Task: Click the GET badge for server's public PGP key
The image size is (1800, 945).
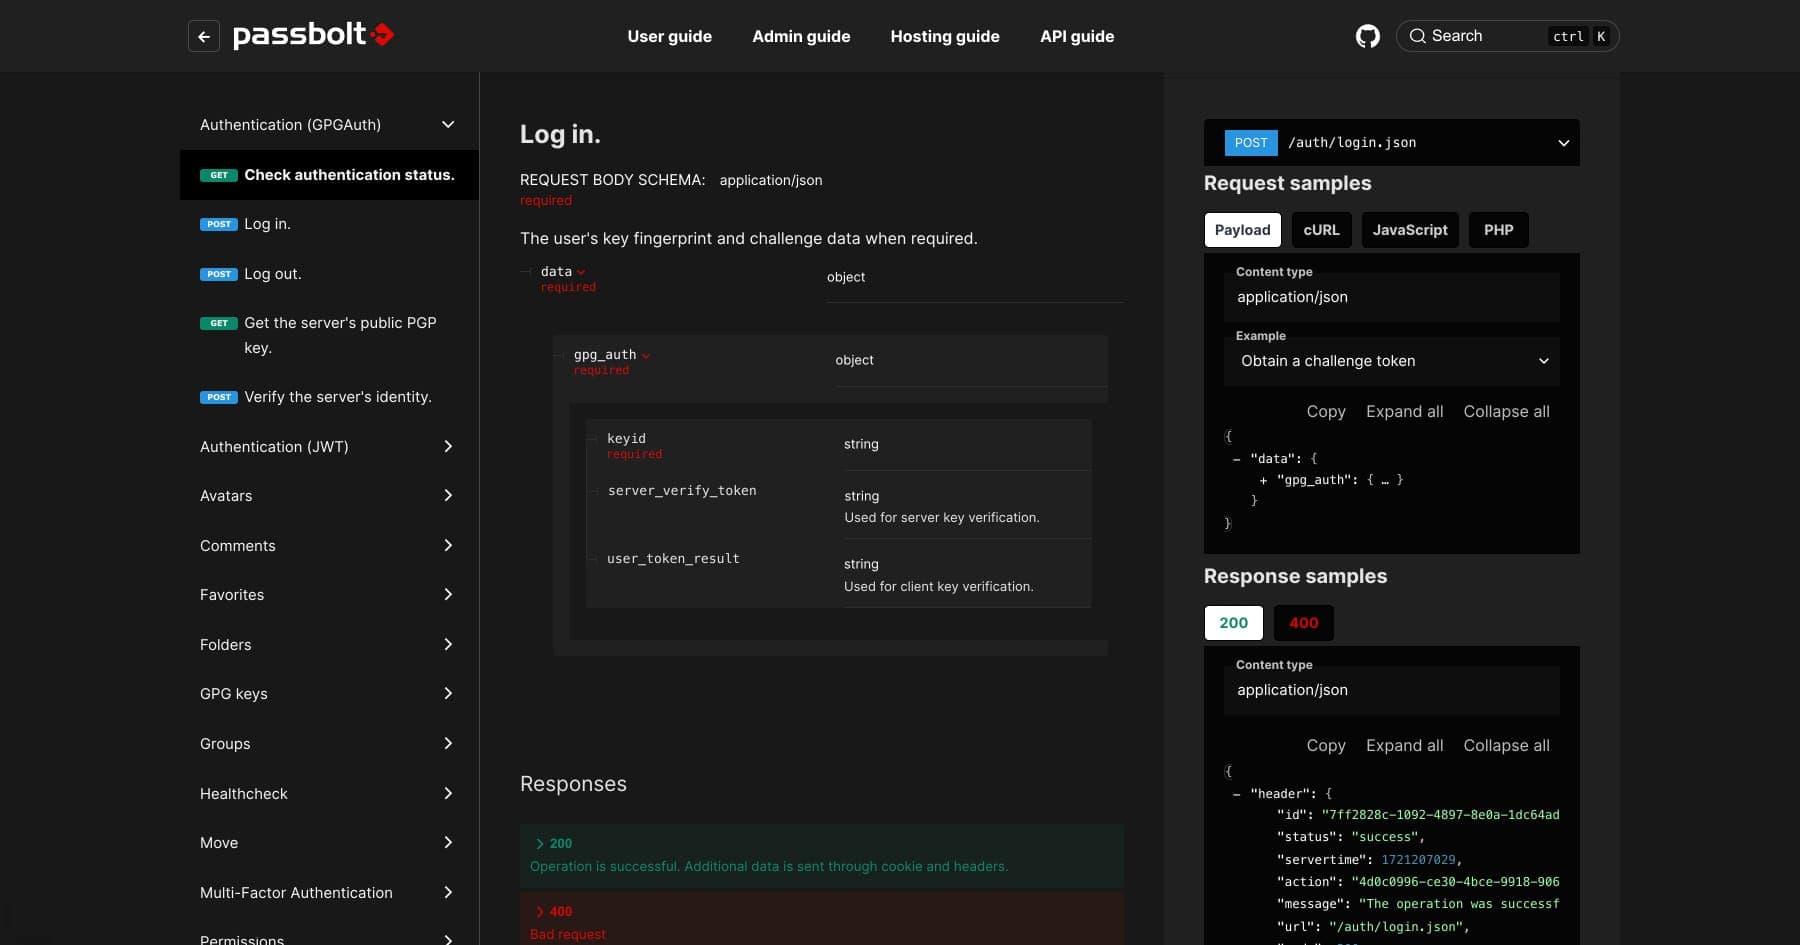Action: [x=219, y=324]
